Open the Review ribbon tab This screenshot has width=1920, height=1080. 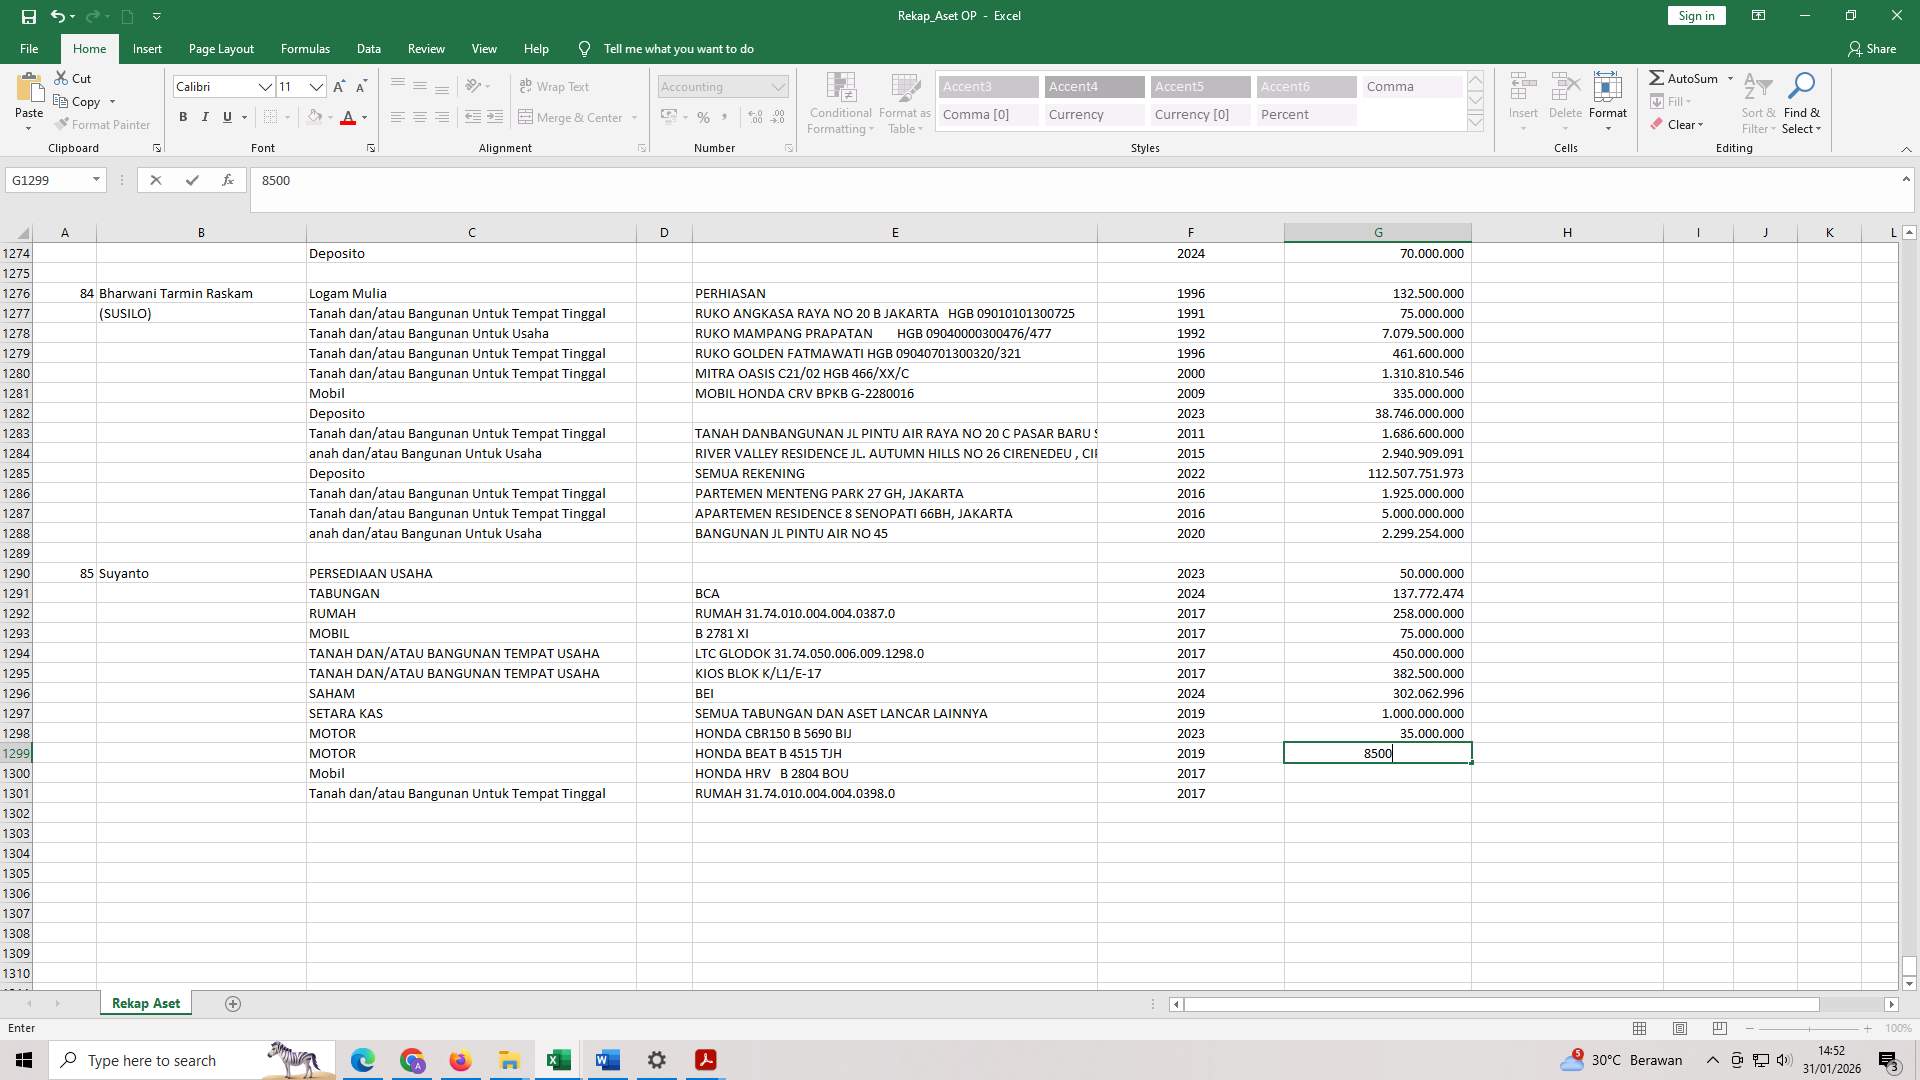(x=426, y=48)
